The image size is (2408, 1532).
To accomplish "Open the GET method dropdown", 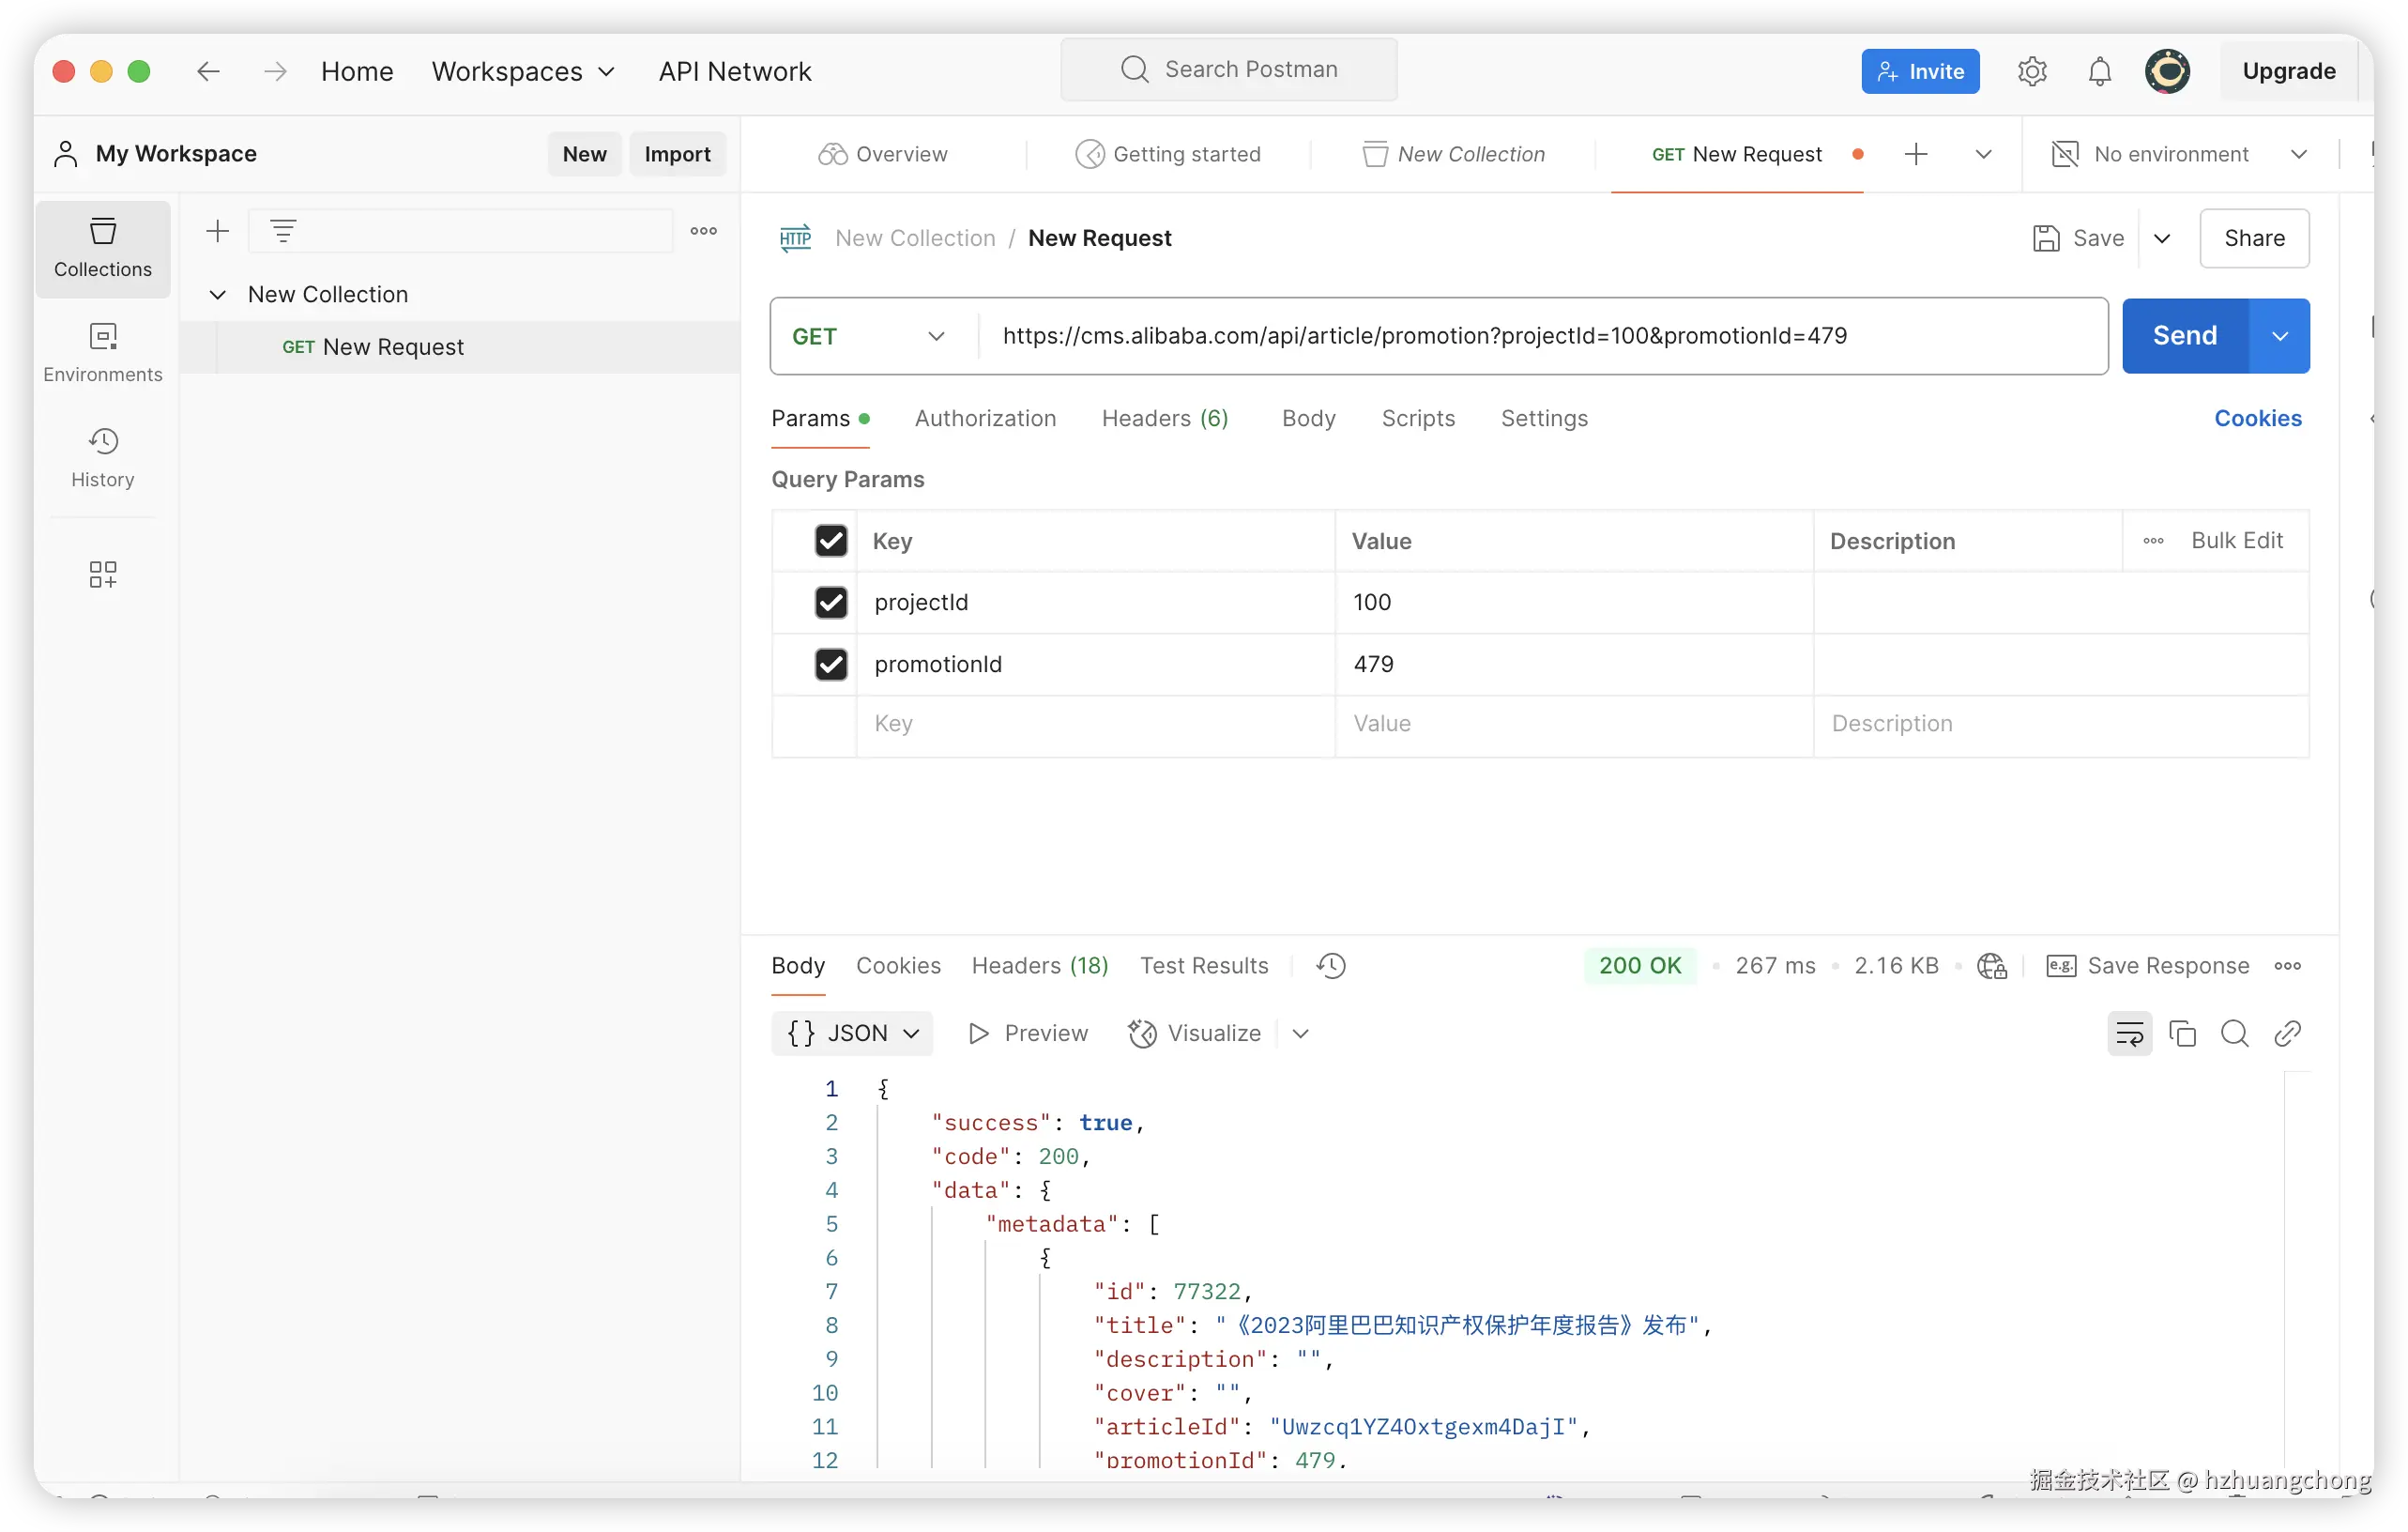I will tap(868, 336).
